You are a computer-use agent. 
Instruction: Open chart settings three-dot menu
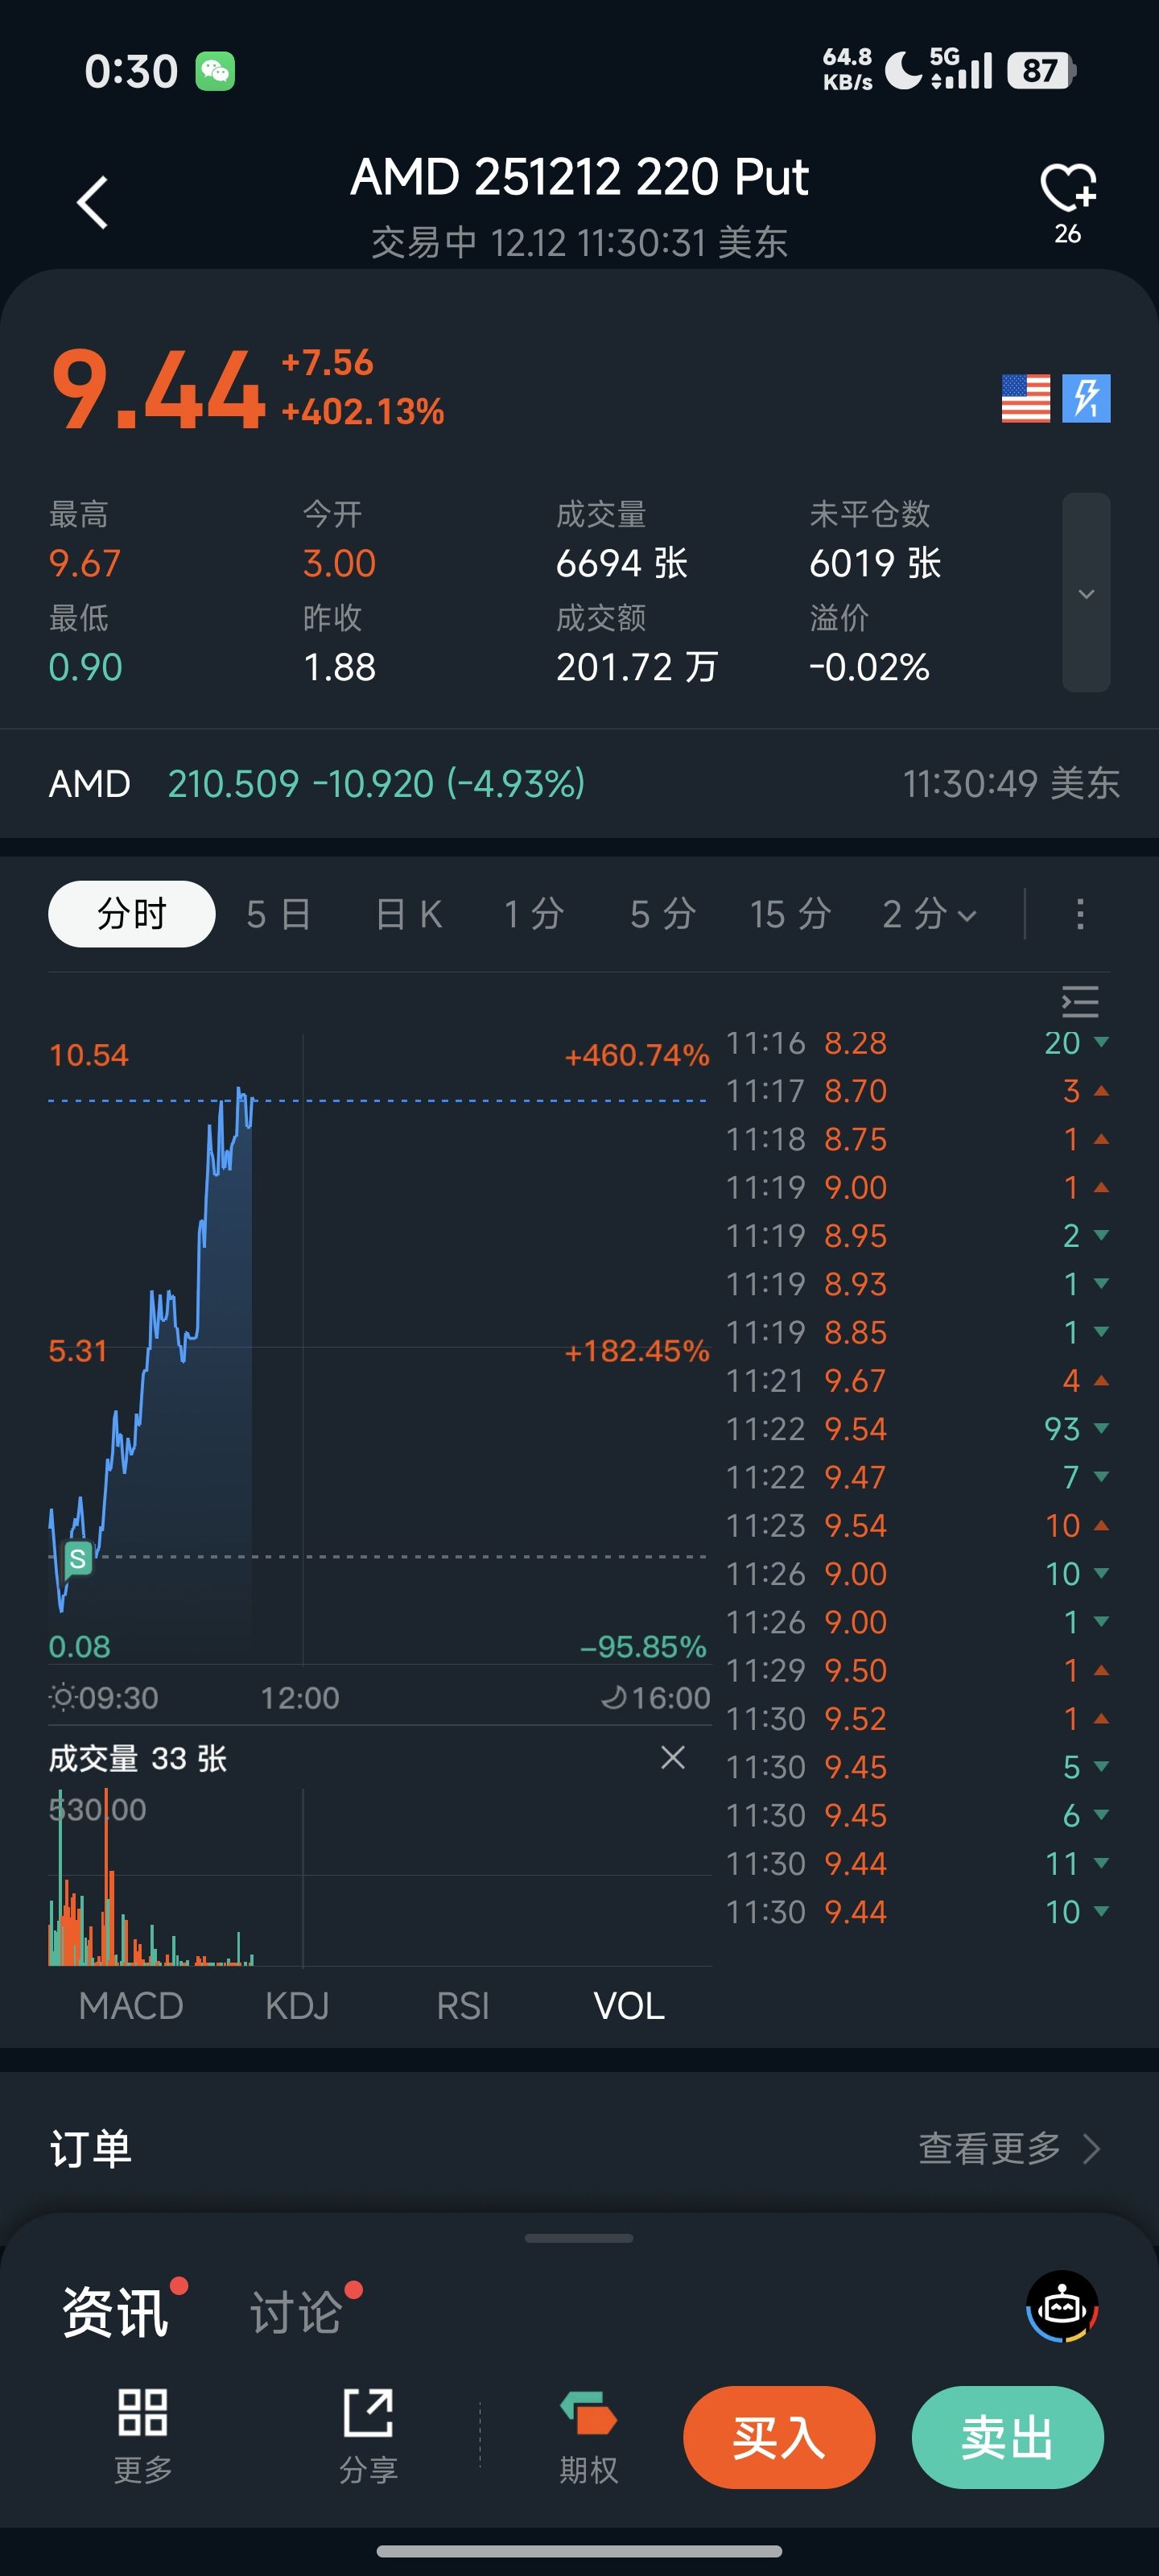[x=1080, y=914]
